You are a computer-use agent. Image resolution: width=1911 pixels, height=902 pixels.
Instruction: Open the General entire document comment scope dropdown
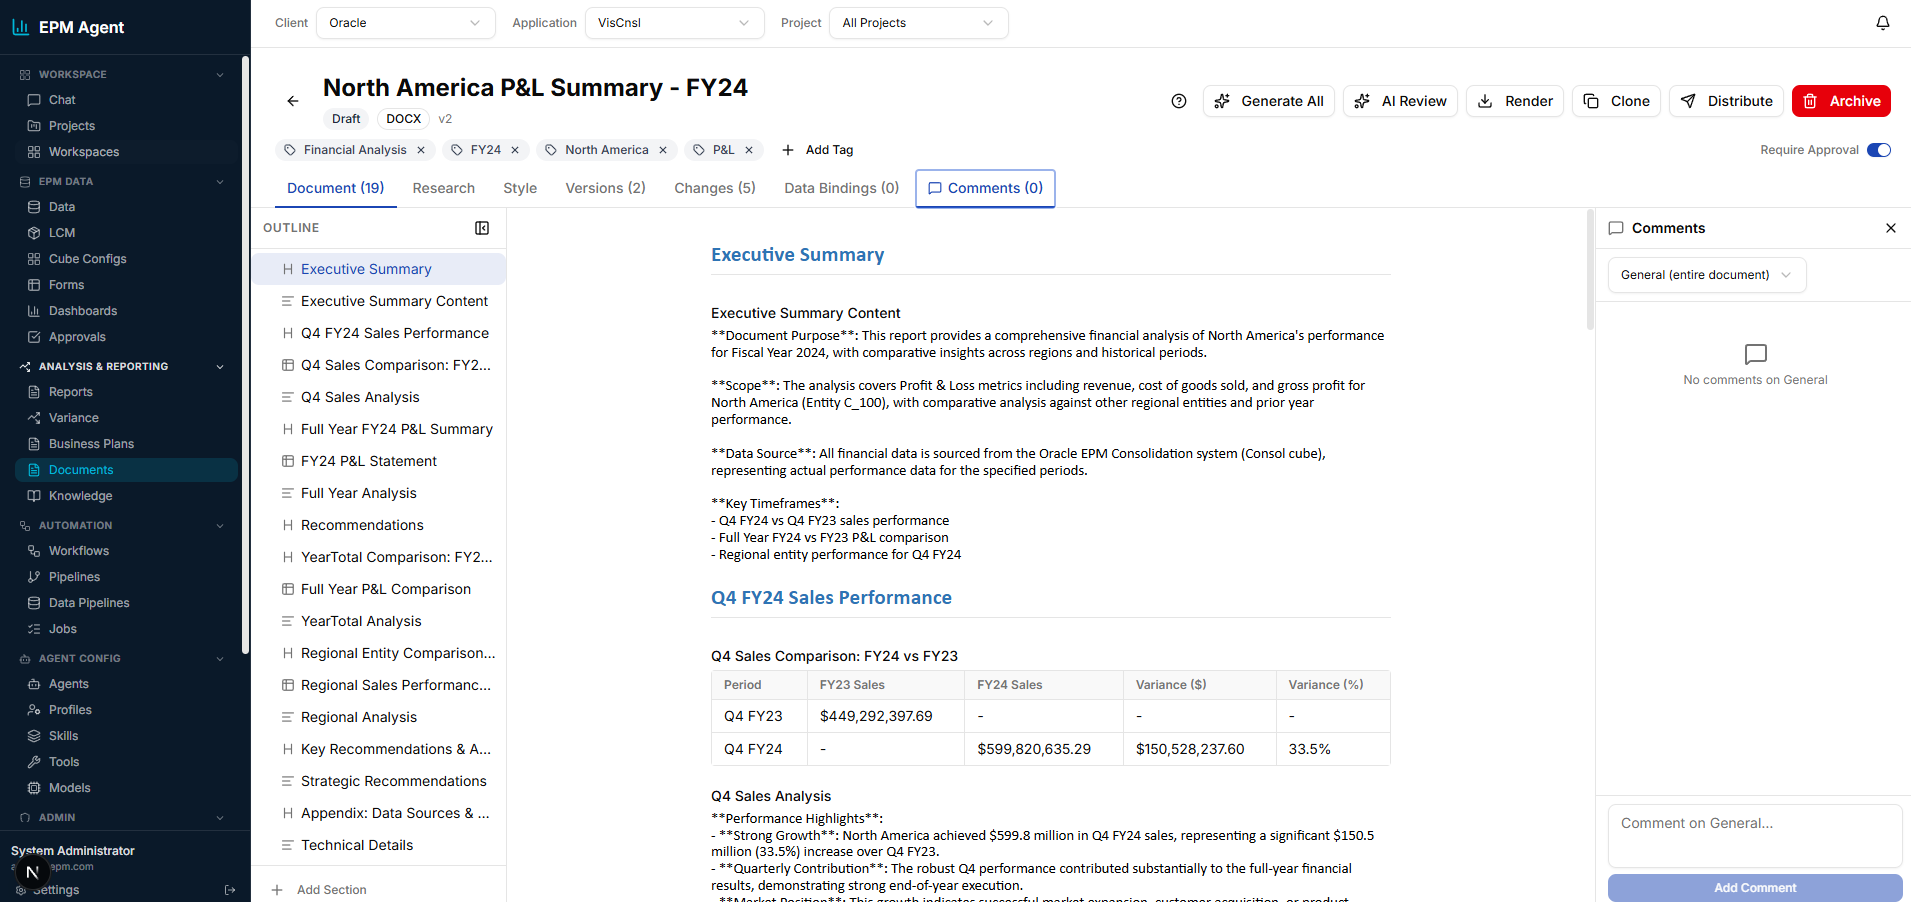pos(1706,275)
